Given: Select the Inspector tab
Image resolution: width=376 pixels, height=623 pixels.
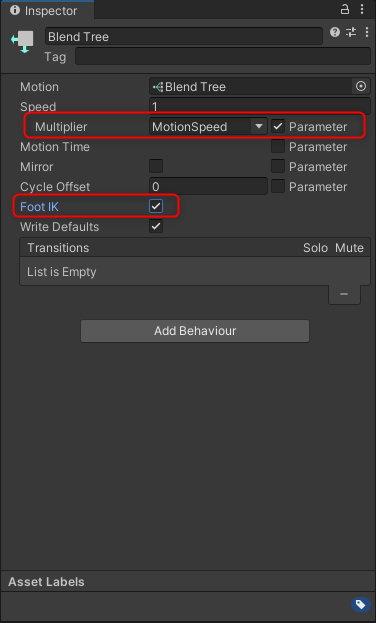Looking at the screenshot, I should [48, 11].
